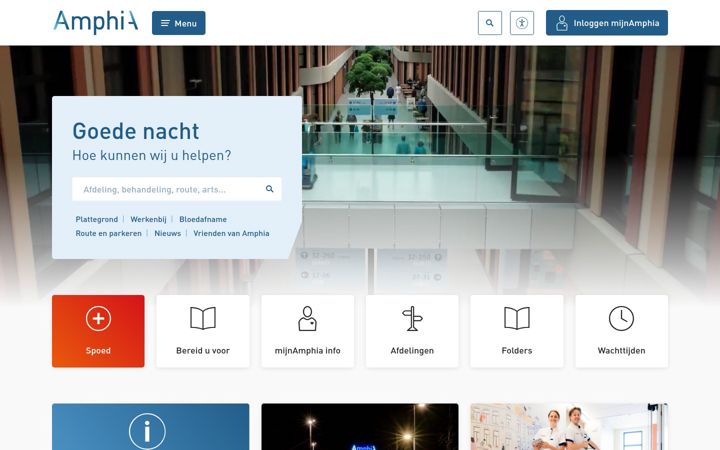Image resolution: width=720 pixels, height=450 pixels.
Task: Click the Folders book icon
Action: point(517,318)
